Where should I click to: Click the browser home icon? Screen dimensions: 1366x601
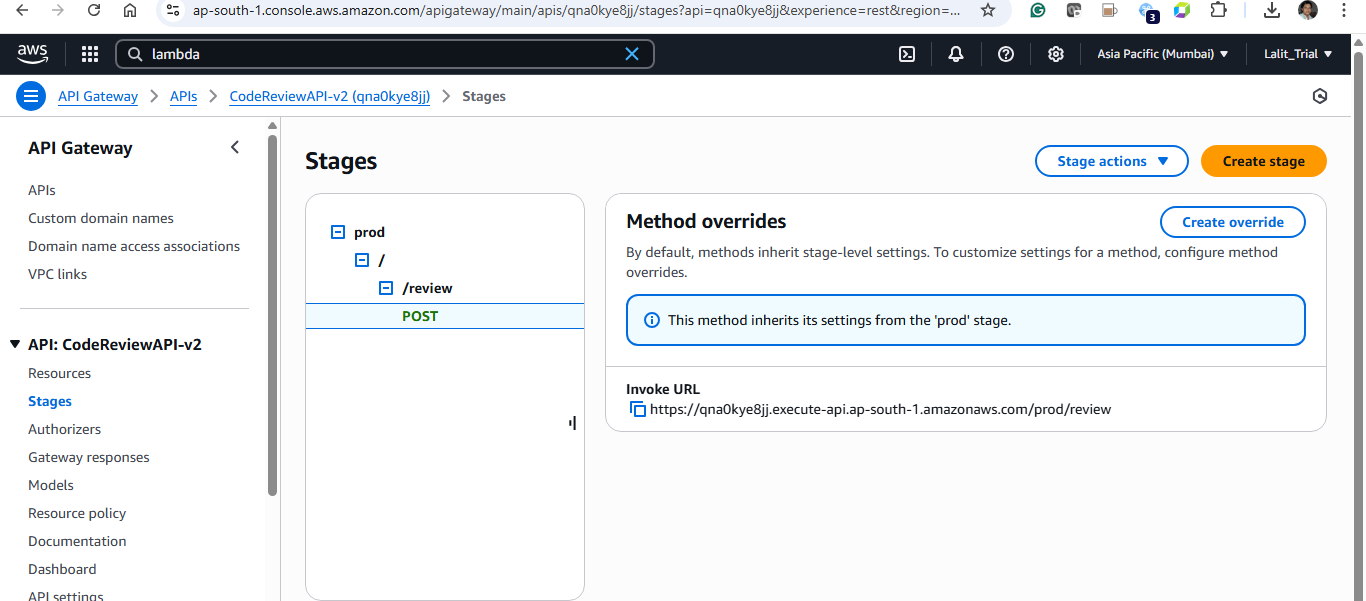point(130,10)
